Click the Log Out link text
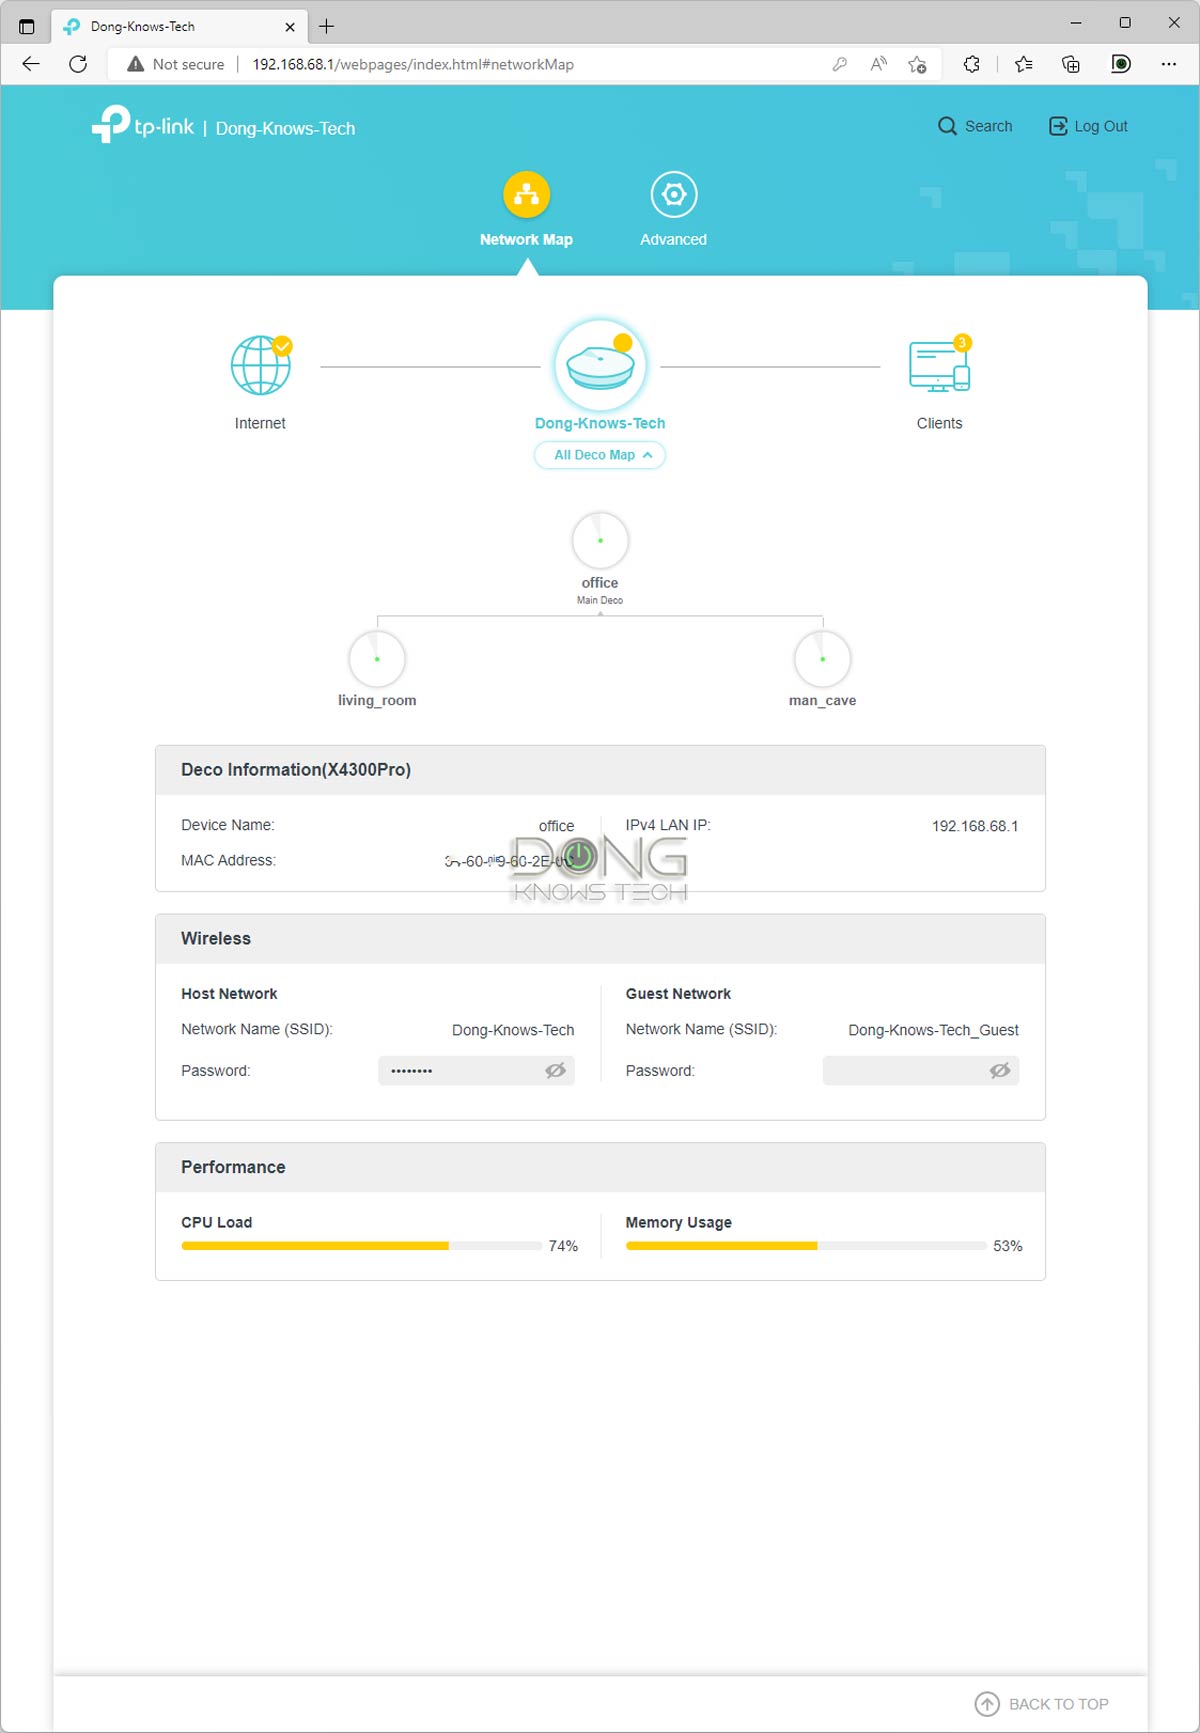The width and height of the screenshot is (1200, 1733). point(1101,126)
